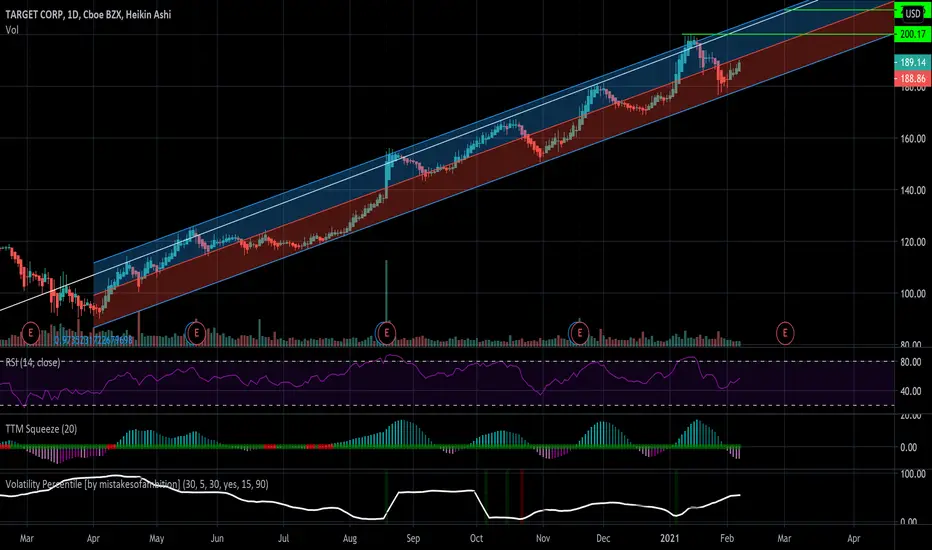Screen dimensions: 932x550
Task: Click the Aug label on time axis
Action: pos(350,538)
